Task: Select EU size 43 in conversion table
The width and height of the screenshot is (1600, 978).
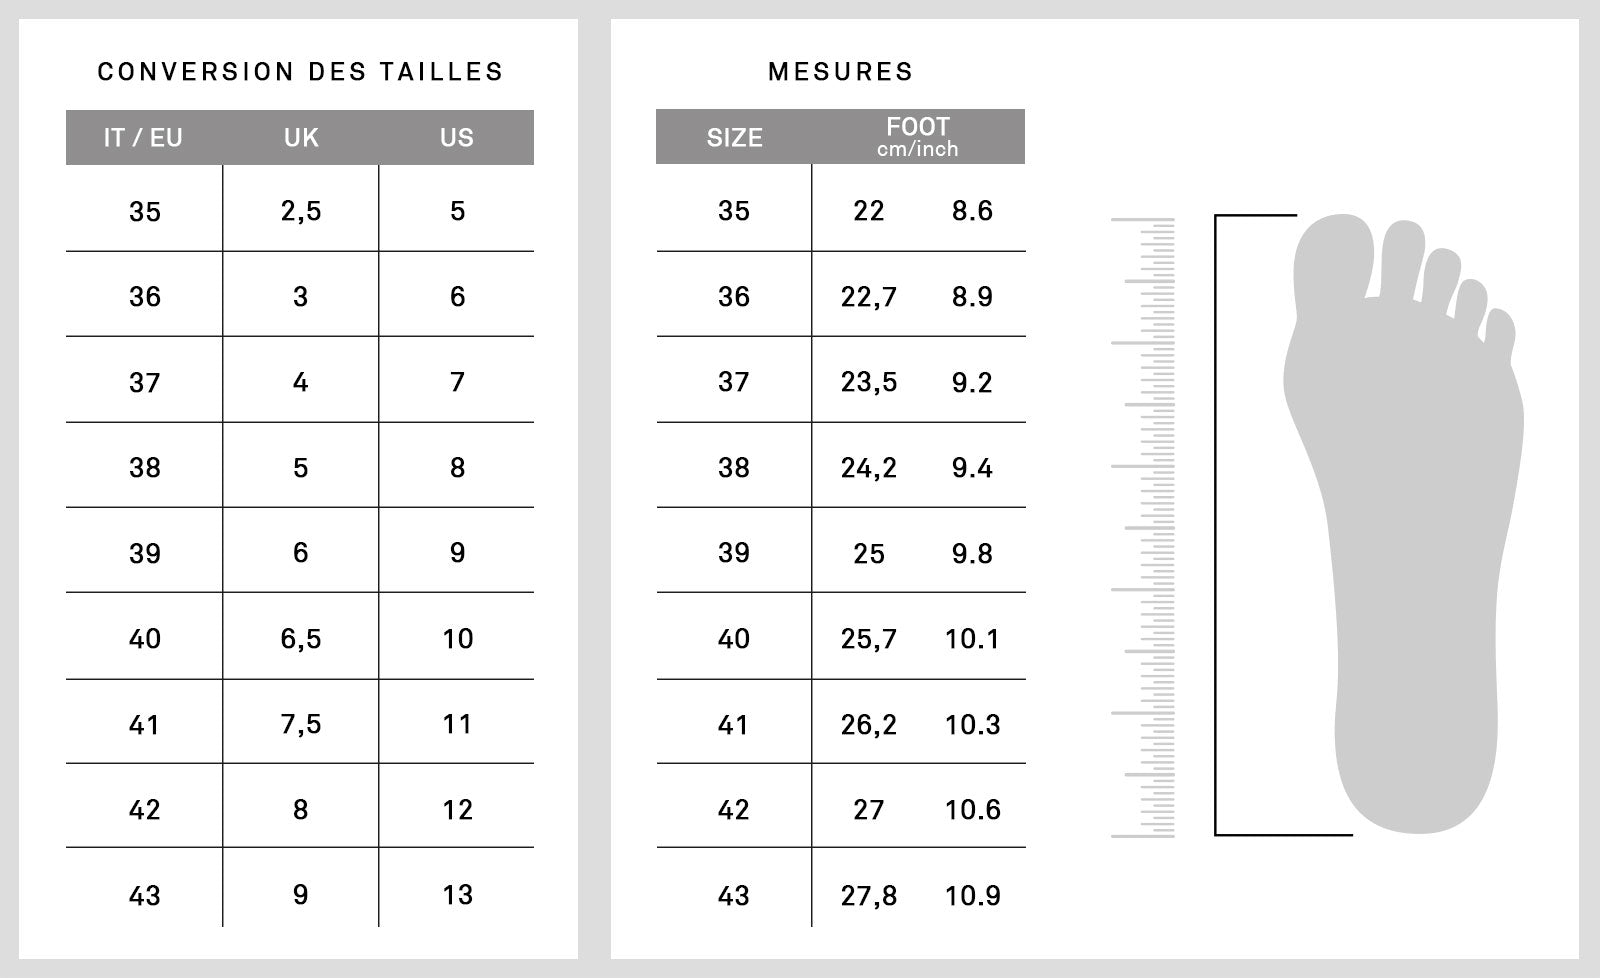Action: click(145, 895)
